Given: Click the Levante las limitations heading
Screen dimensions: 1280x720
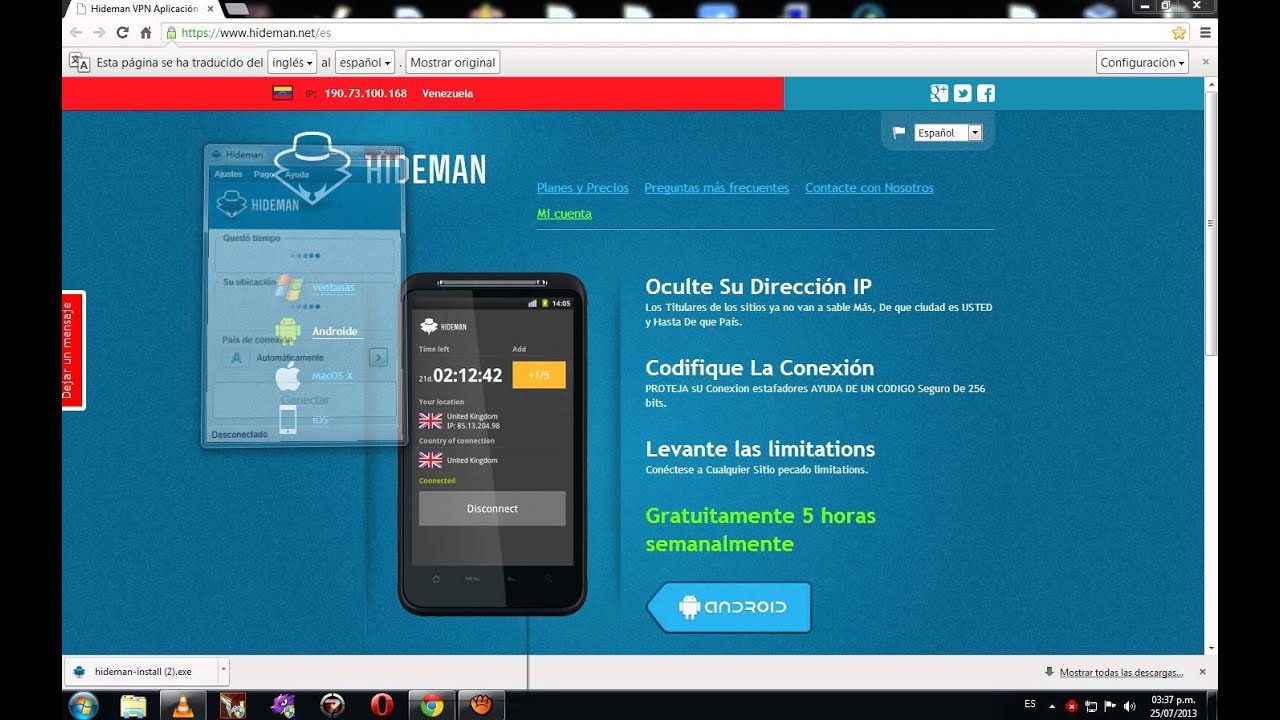Looking at the screenshot, I should pyautogui.click(x=760, y=449).
